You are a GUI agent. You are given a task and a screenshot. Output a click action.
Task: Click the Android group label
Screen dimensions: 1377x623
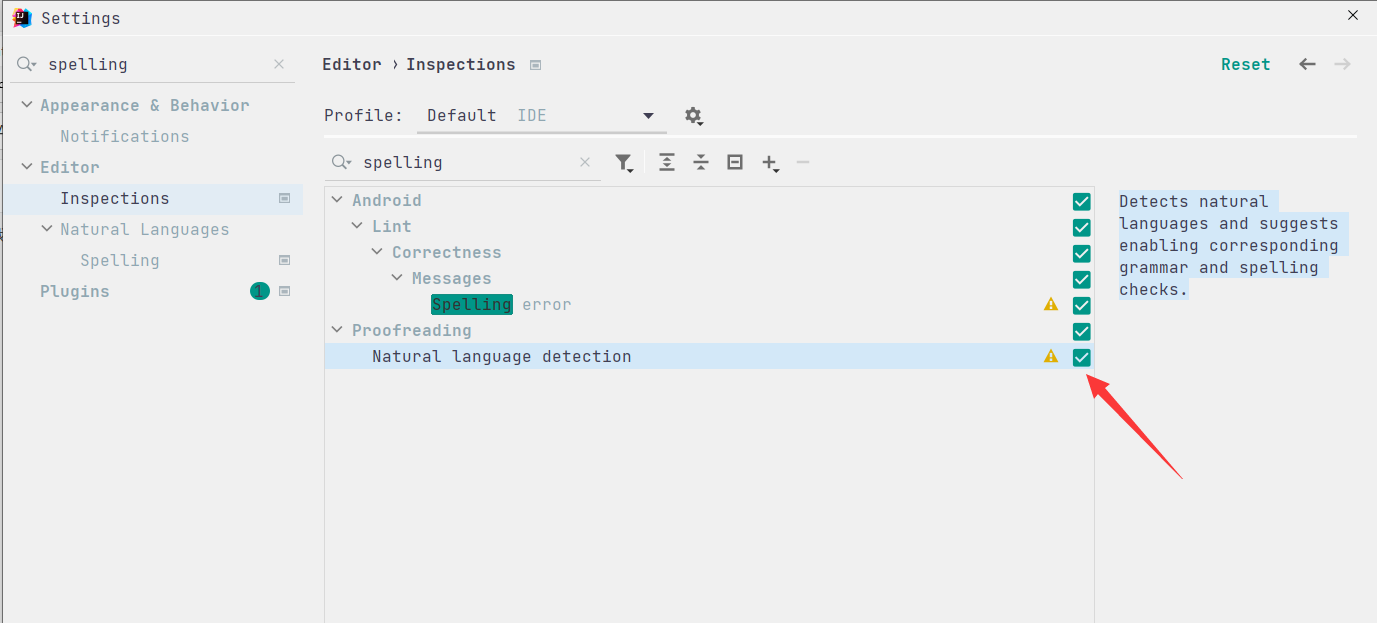click(387, 200)
